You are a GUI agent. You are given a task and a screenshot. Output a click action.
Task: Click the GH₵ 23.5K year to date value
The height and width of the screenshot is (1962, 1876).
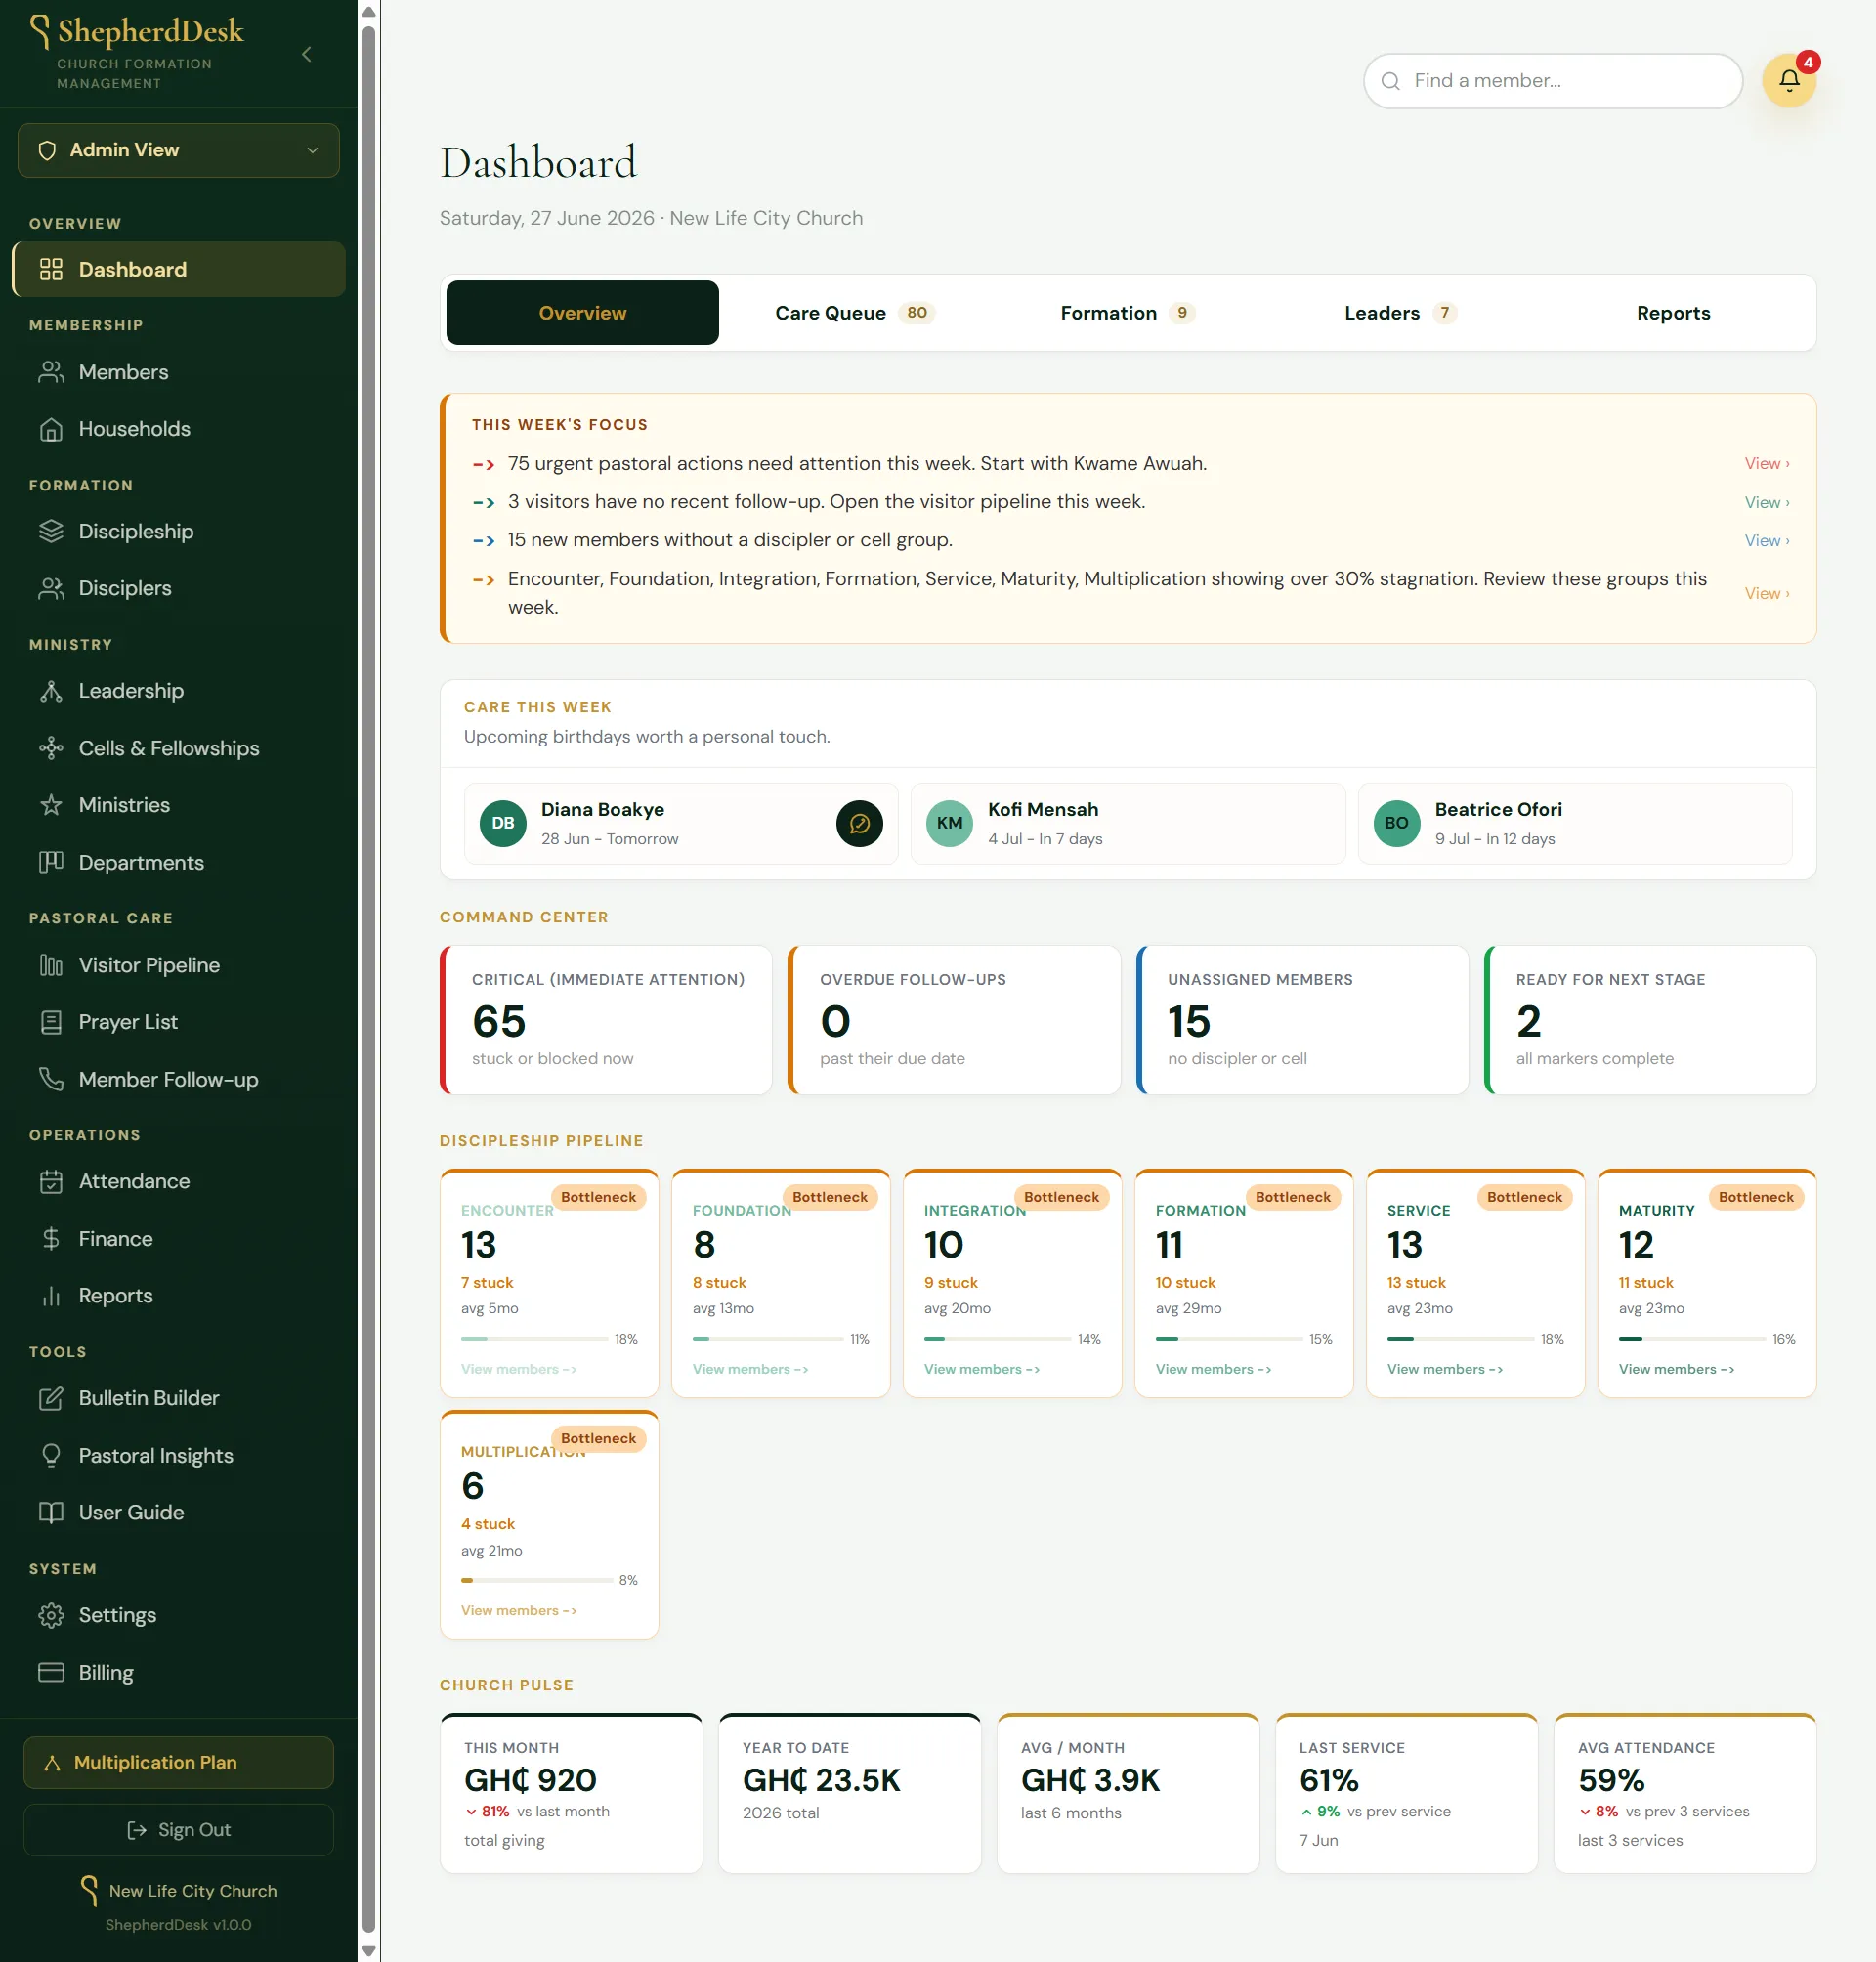pyautogui.click(x=821, y=1780)
